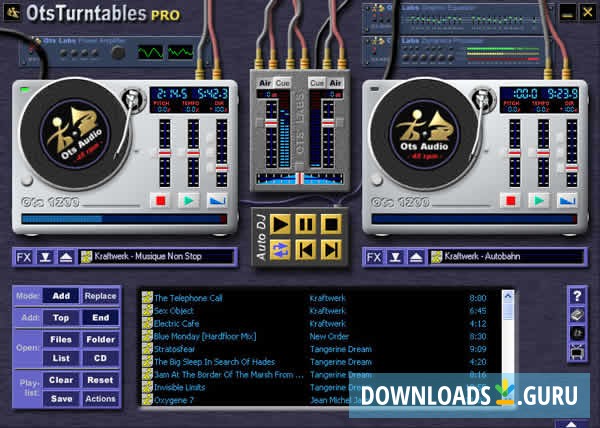Image resolution: width=600 pixels, height=428 pixels.
Task: Click load-down arrow on right deck bar
Action: click(395, 257)
